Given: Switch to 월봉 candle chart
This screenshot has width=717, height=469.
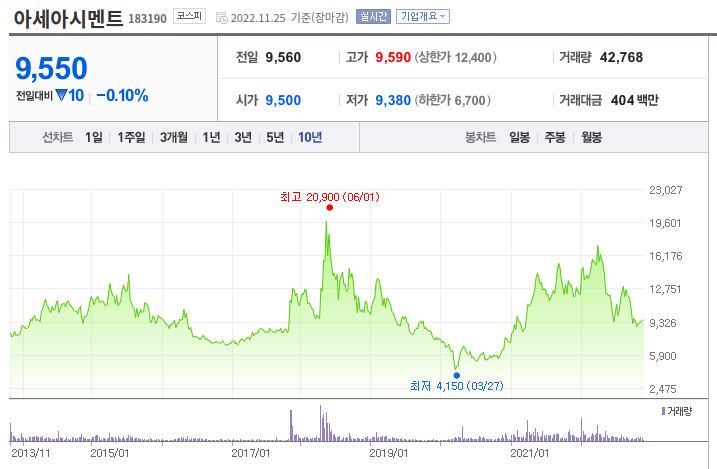Looking at the screenshot, I should [x=592, y=137].
